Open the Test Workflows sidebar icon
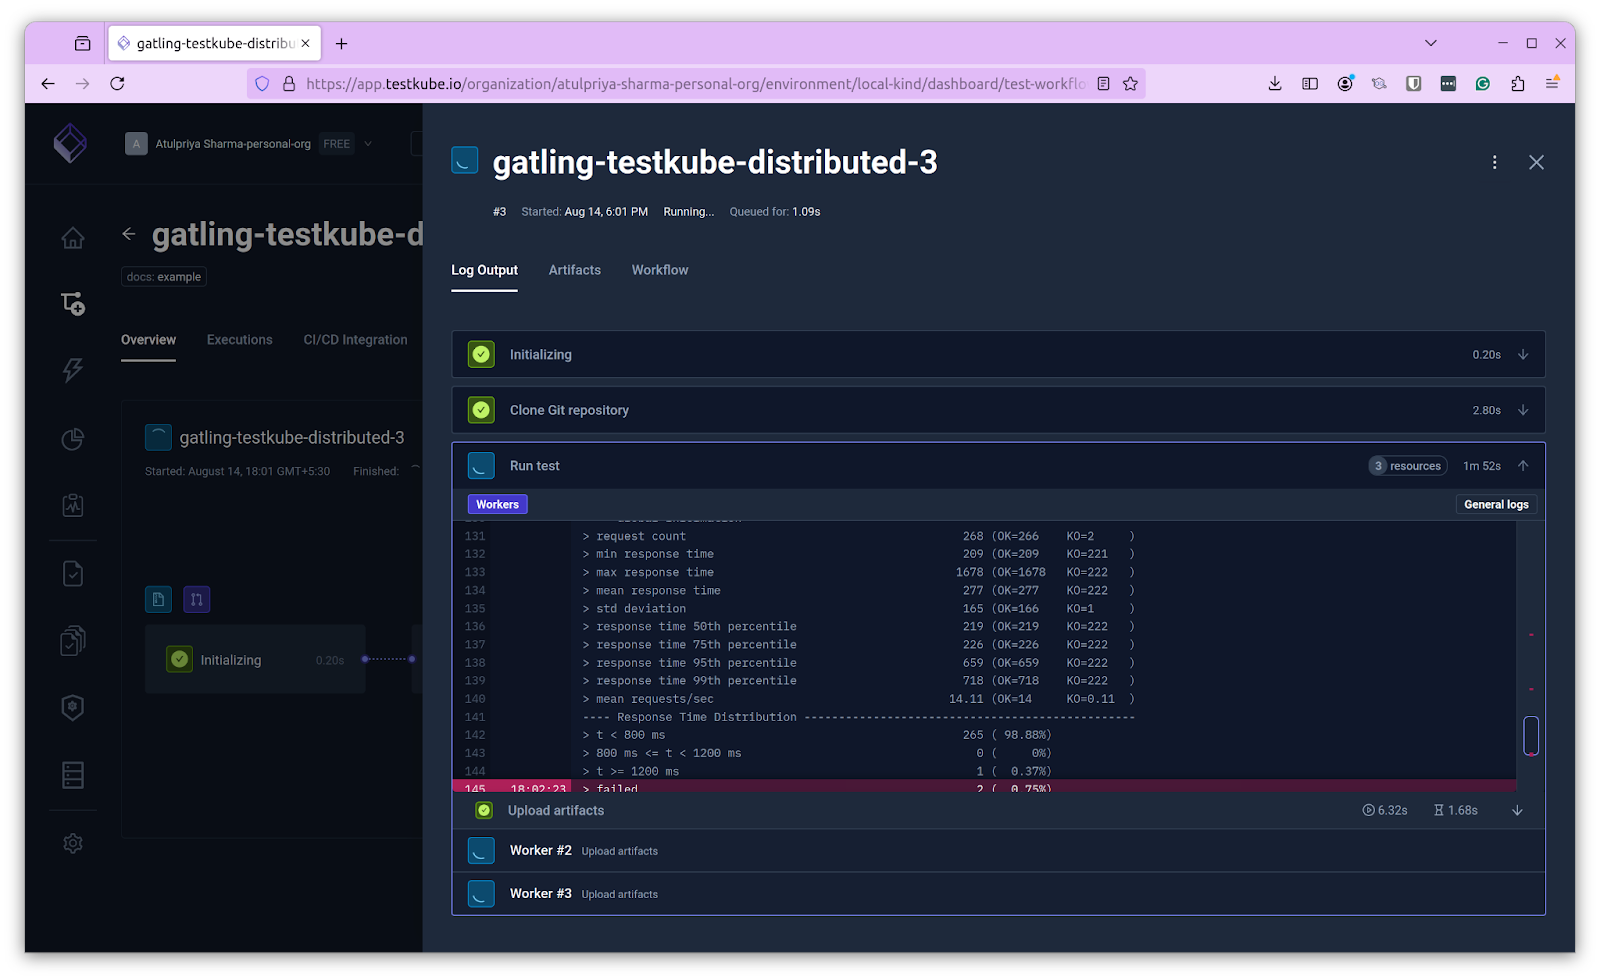 [73, 303]
